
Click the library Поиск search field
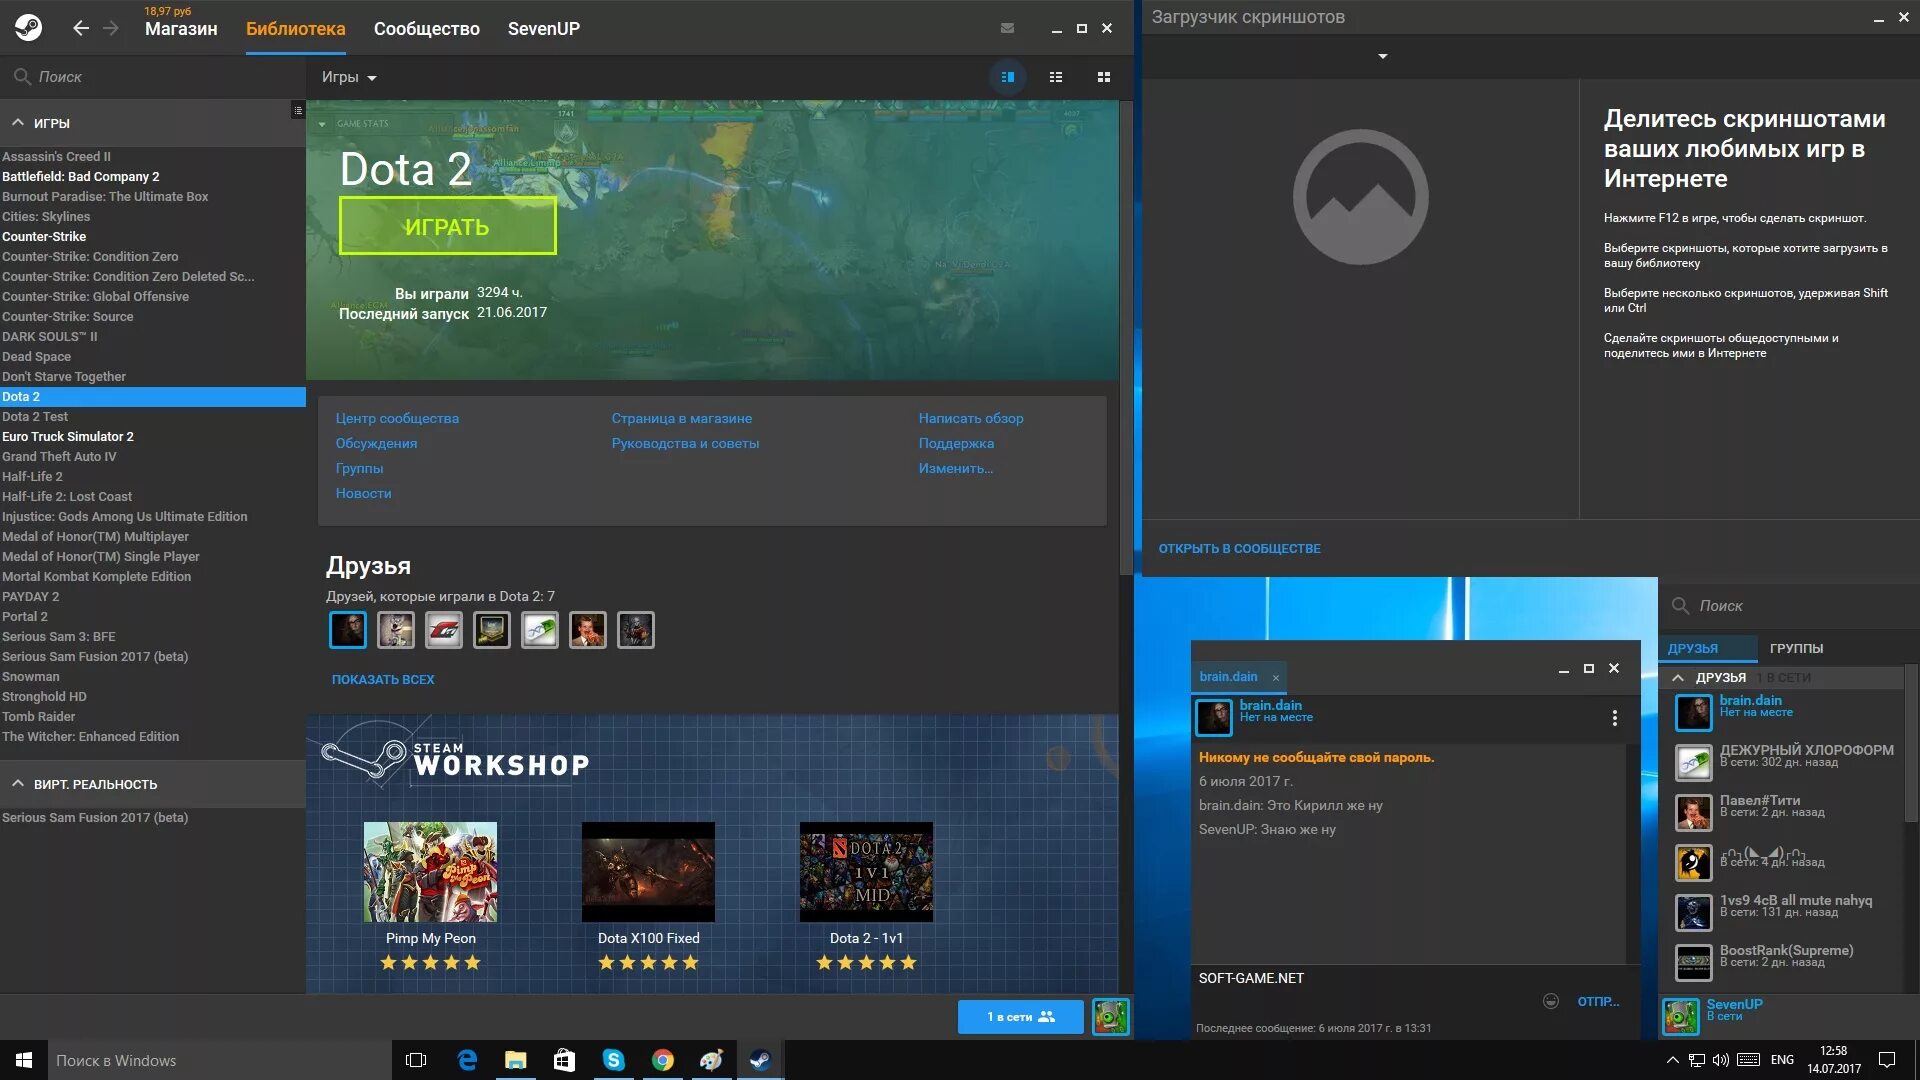(153, 76)
